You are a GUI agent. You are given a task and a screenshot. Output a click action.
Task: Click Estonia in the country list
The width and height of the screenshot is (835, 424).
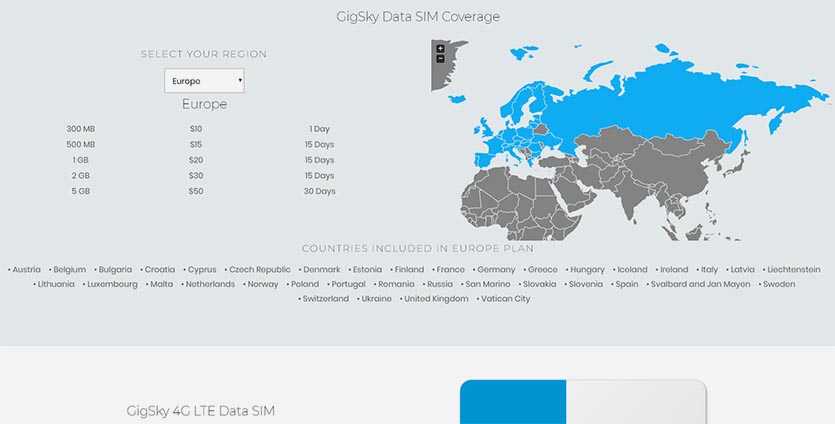(367, 270)
